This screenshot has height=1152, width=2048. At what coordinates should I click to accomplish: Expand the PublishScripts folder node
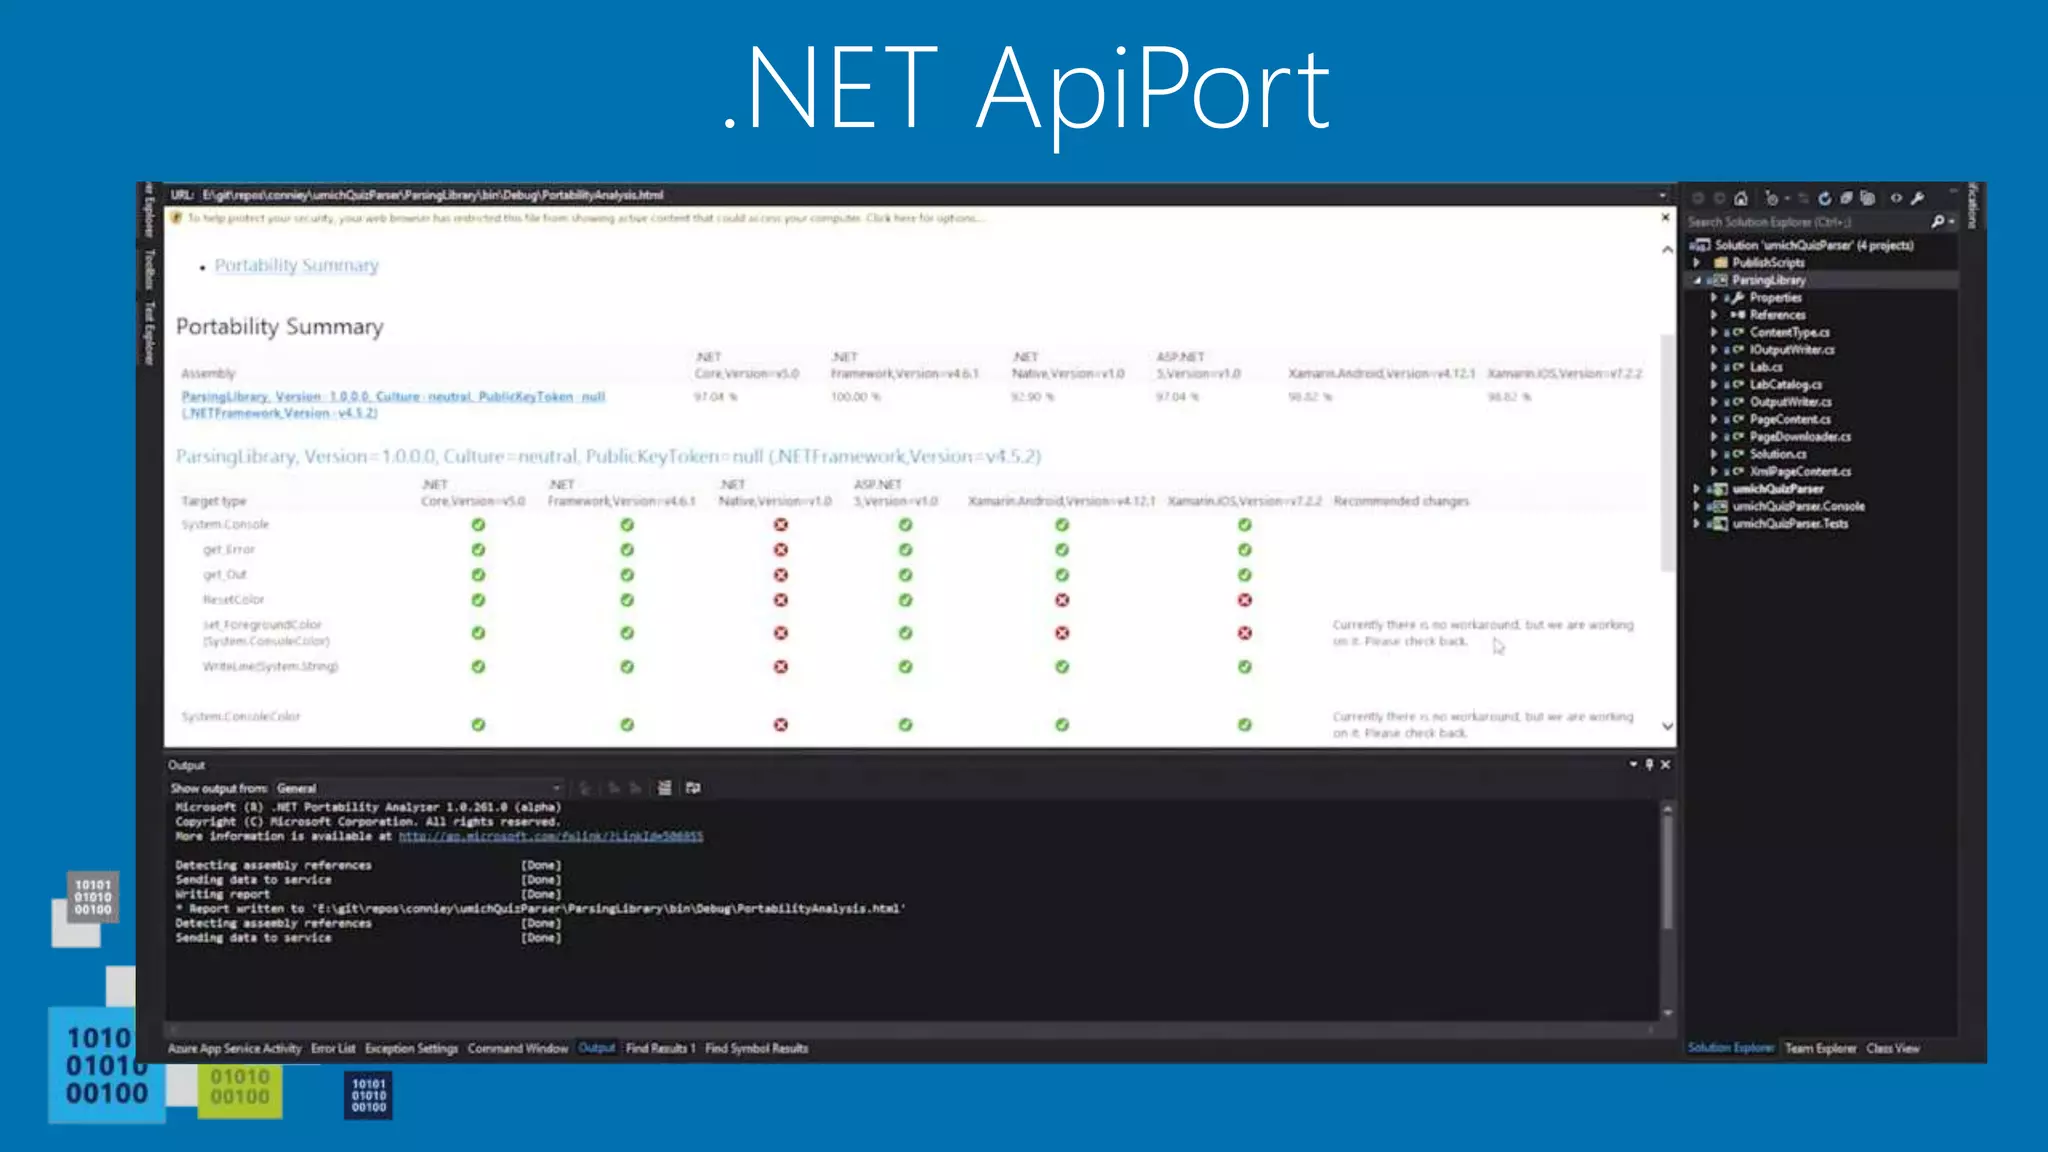[1697, 263]
